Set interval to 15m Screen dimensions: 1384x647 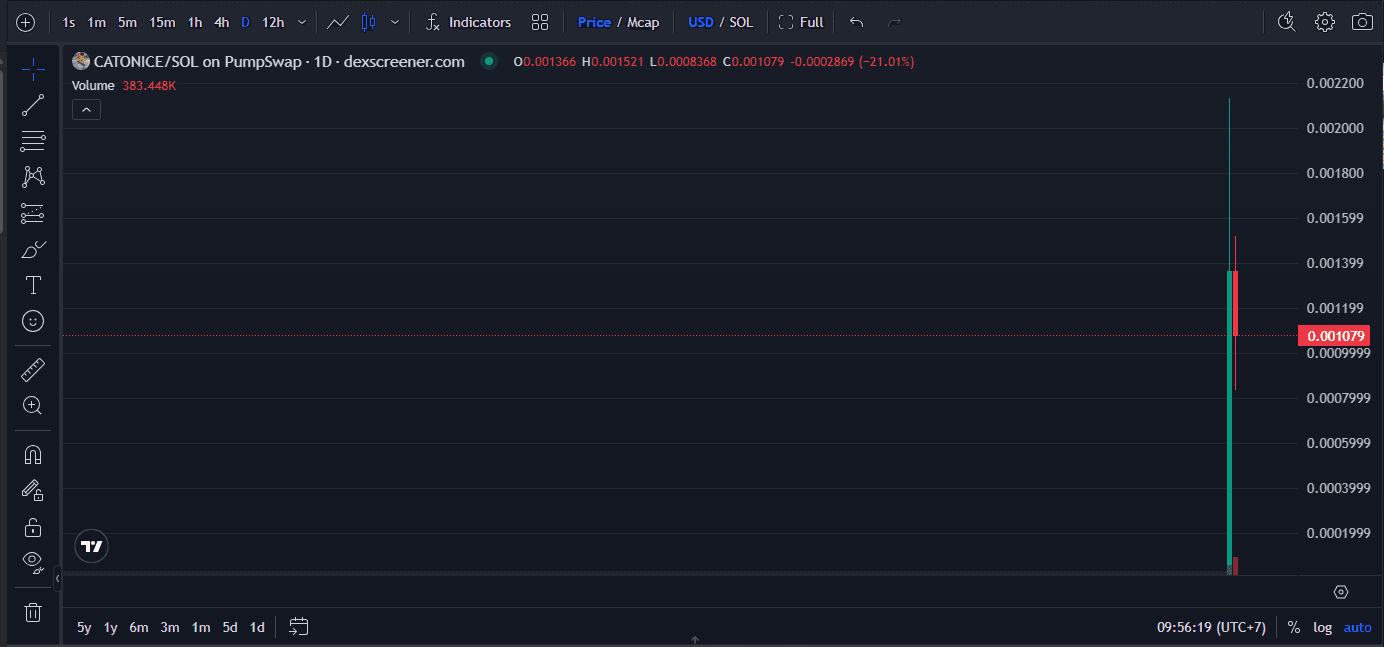pyautogui.click(x=162, y=22)
